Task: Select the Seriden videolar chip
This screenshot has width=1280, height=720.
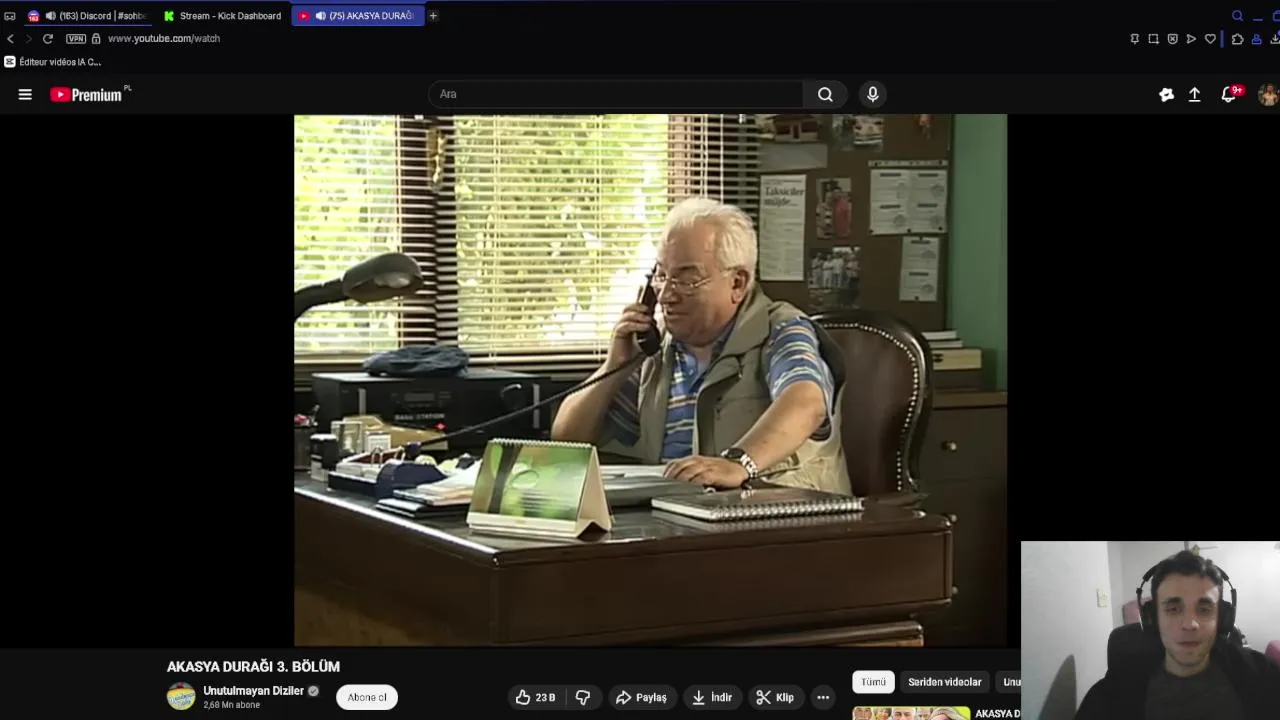Action: click(x=944, y=682)
